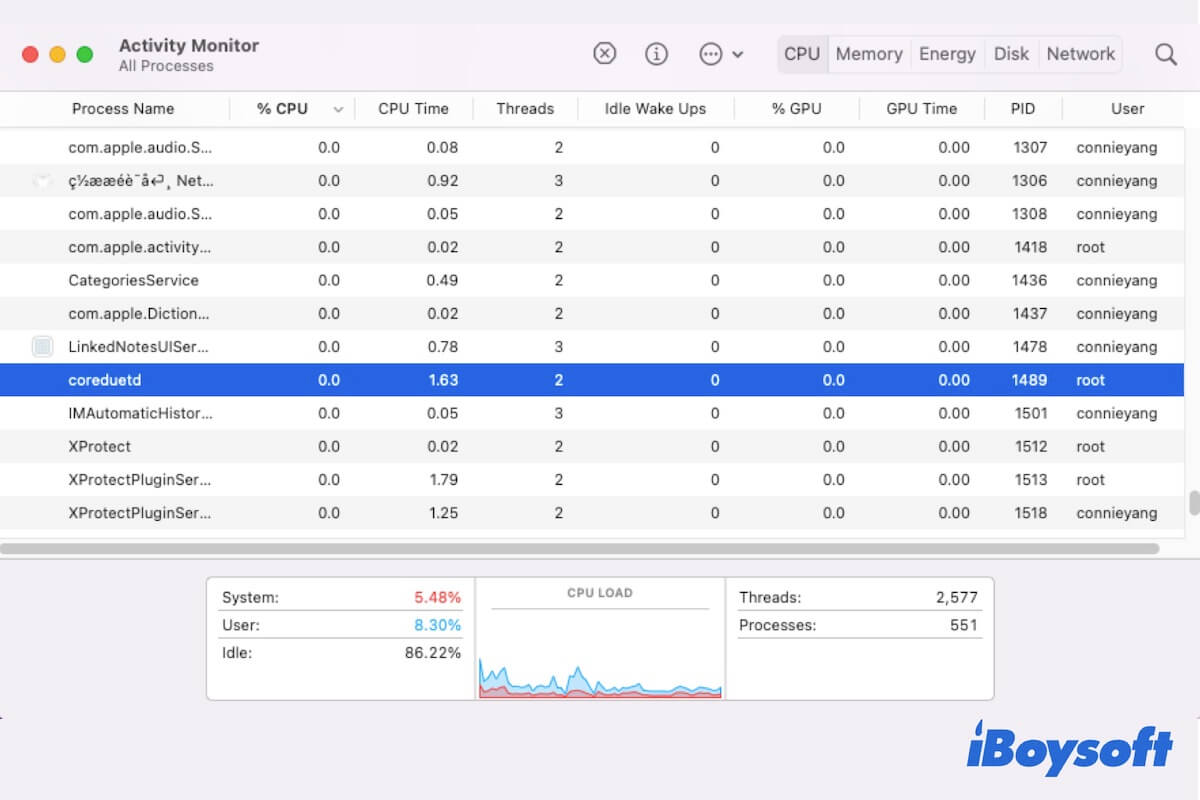Click CPU Time value 0.92

(442, 181)
